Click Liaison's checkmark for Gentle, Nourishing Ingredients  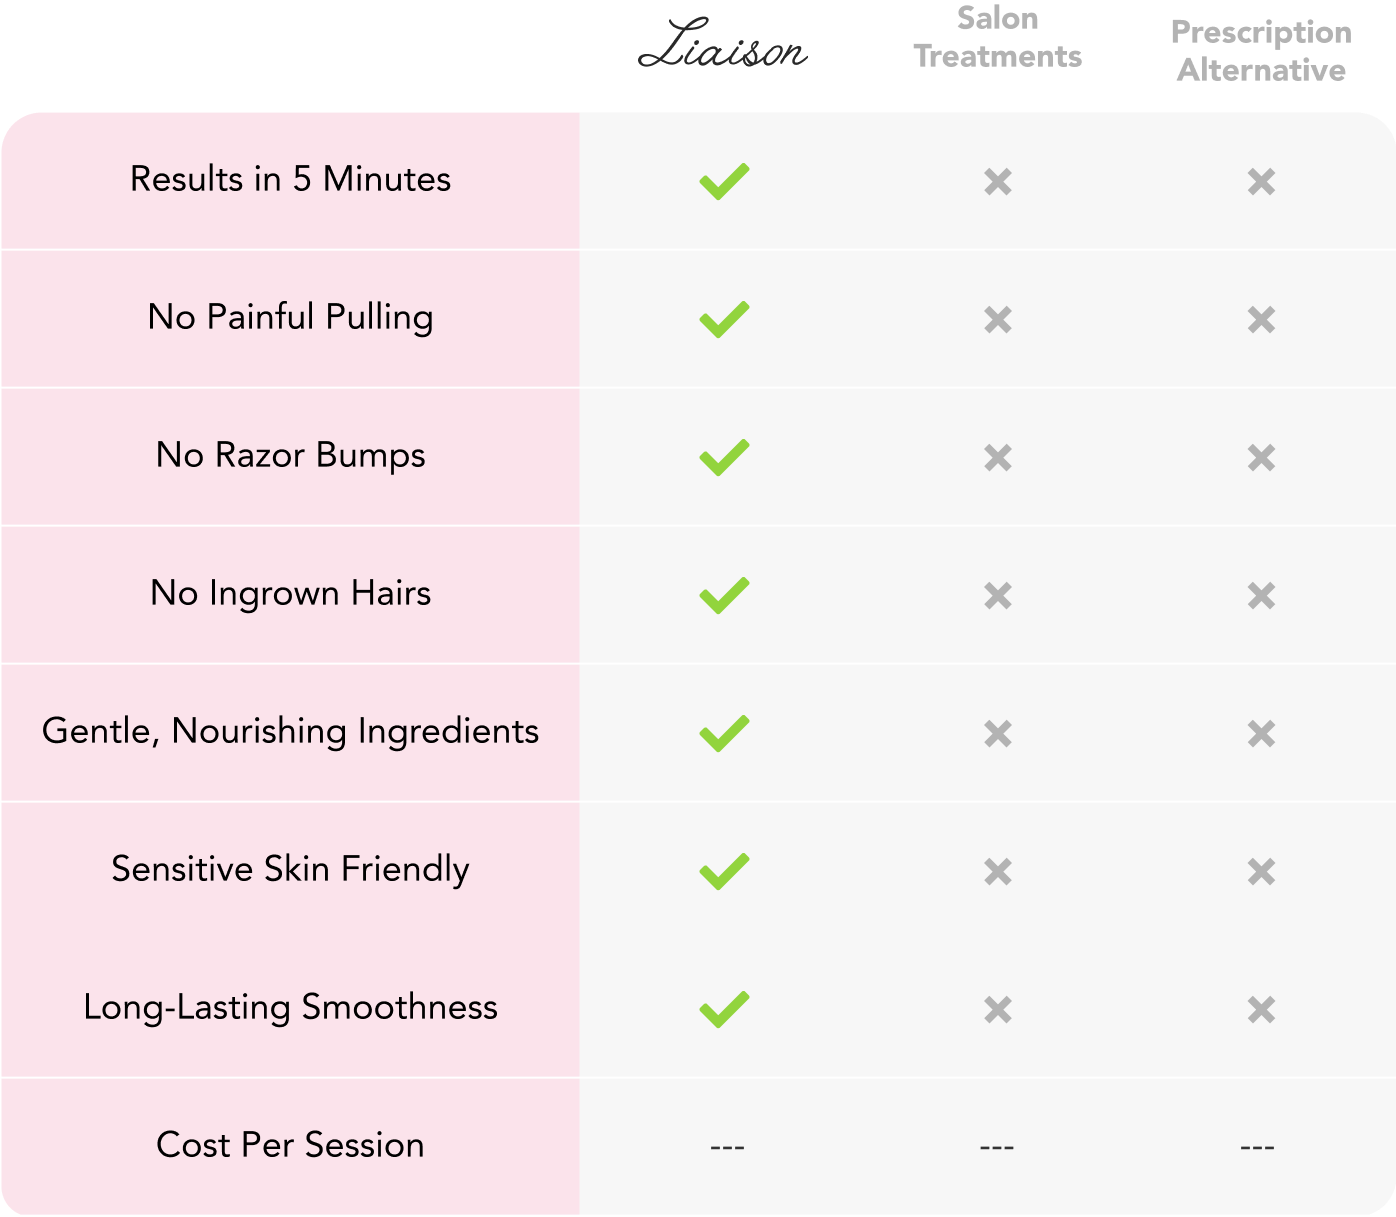click(724, 733)
